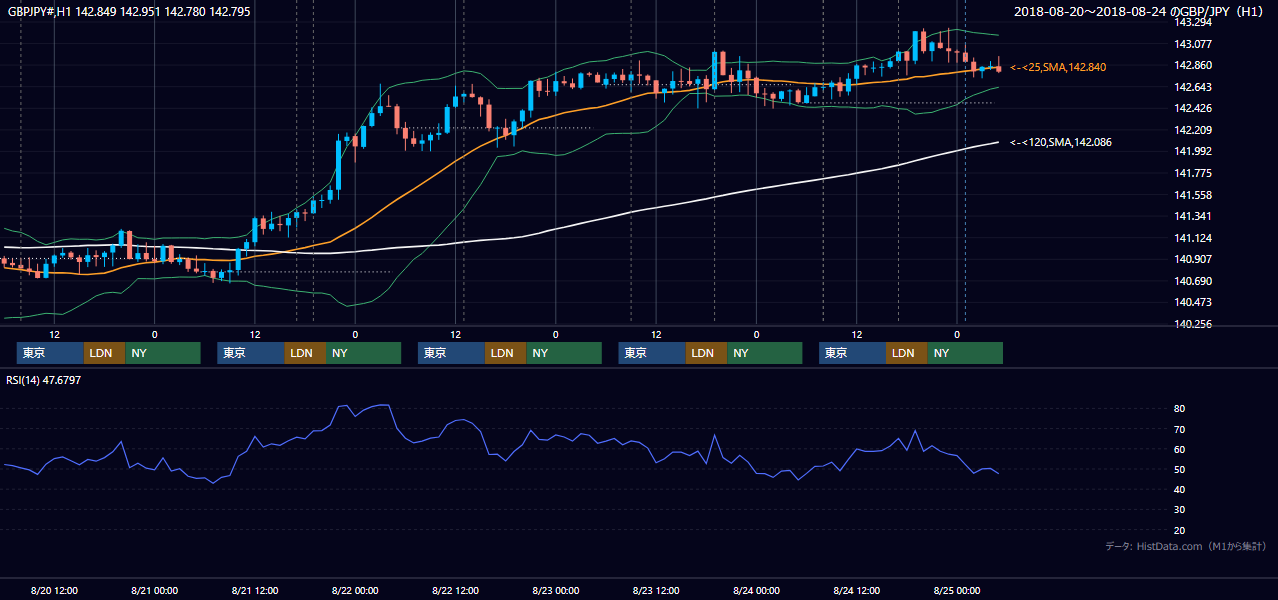Select NY session block above 8/25 00:00 label
Viewport: 1278px width, 600px height.
(965, 353)
